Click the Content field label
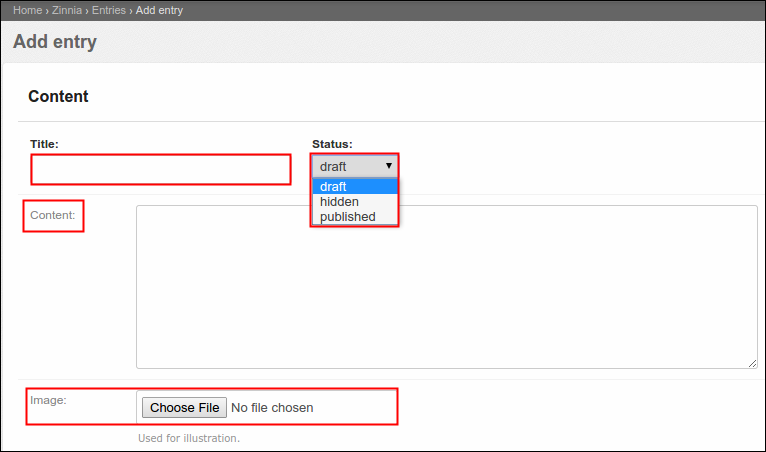The image size is (766, 452). pyautogui.click(x=53, y=215)
